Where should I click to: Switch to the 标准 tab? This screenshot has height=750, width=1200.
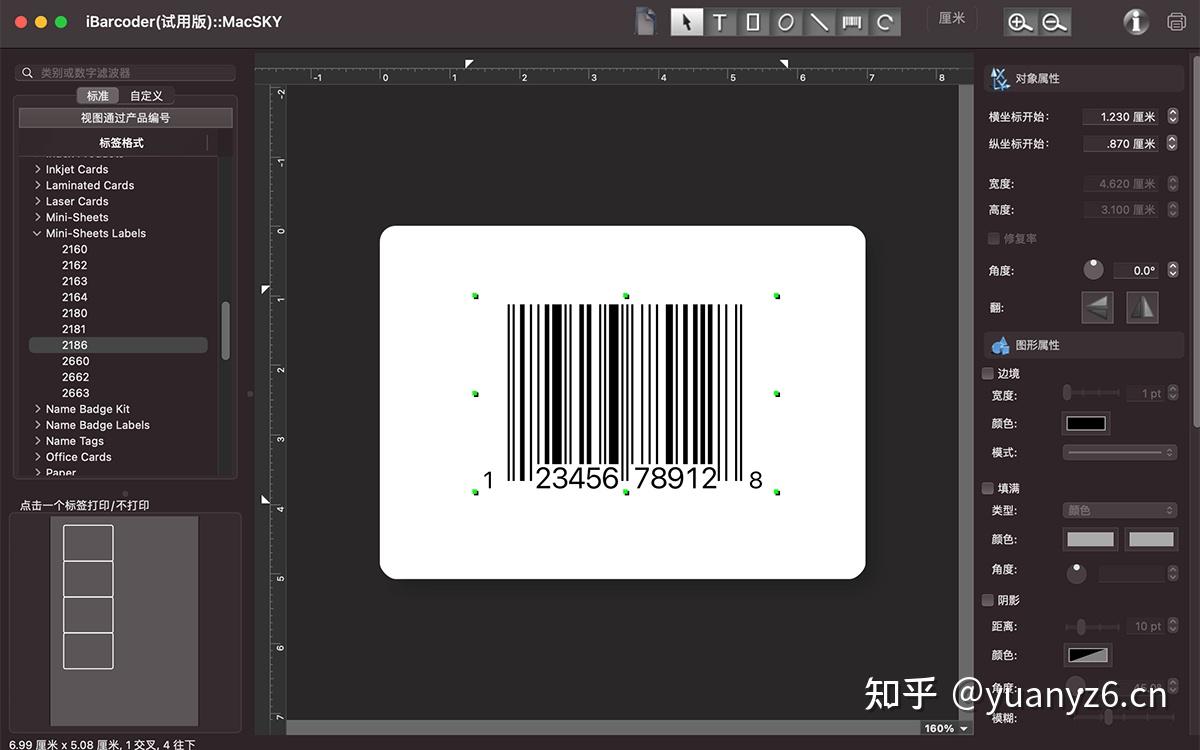click(97, 95)
